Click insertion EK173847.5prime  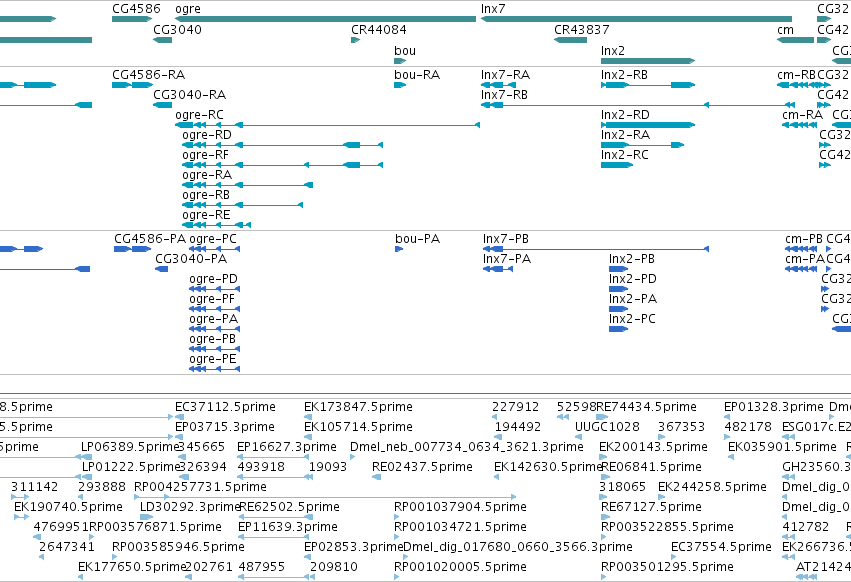coord(308,417)
